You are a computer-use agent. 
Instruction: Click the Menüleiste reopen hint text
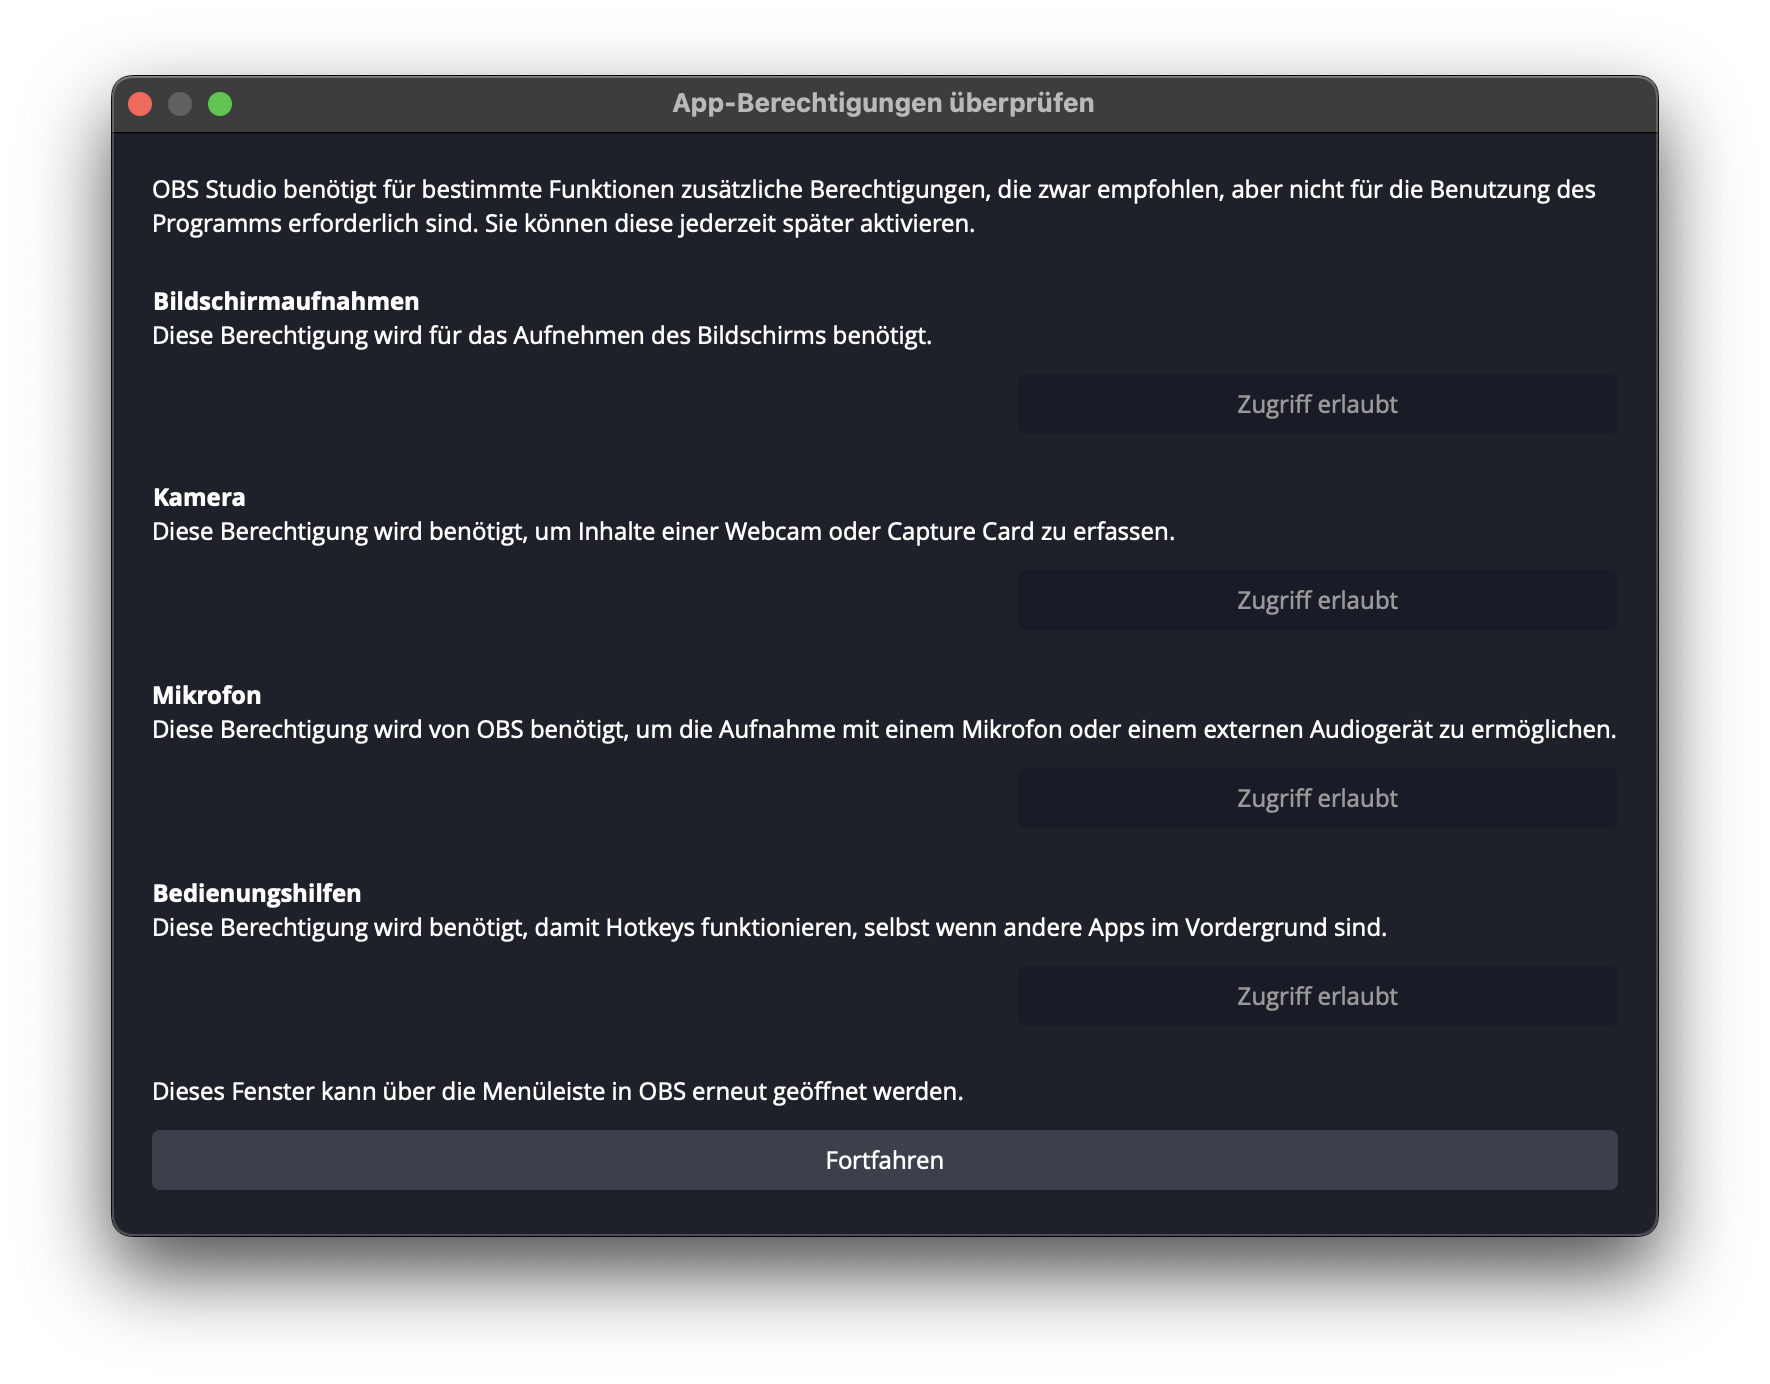tap(558, 1092)
